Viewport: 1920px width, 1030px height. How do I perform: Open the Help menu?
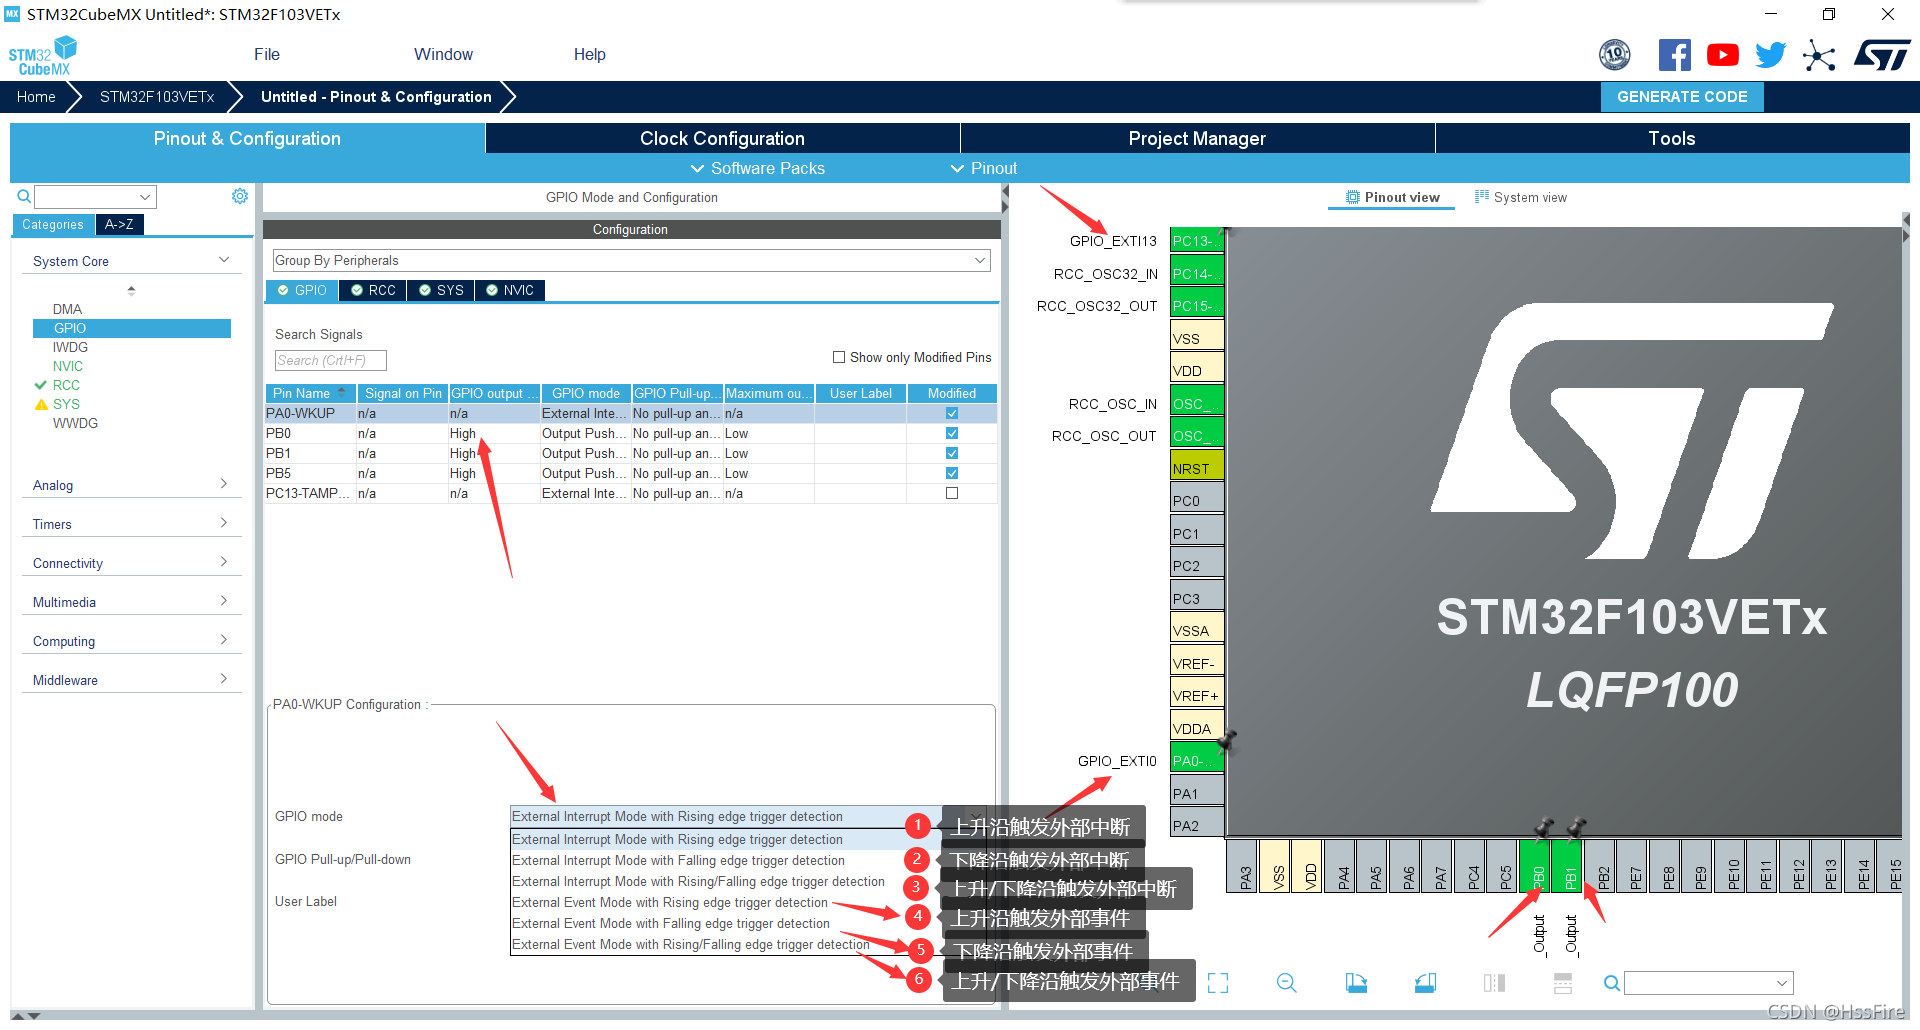point(589,54)
